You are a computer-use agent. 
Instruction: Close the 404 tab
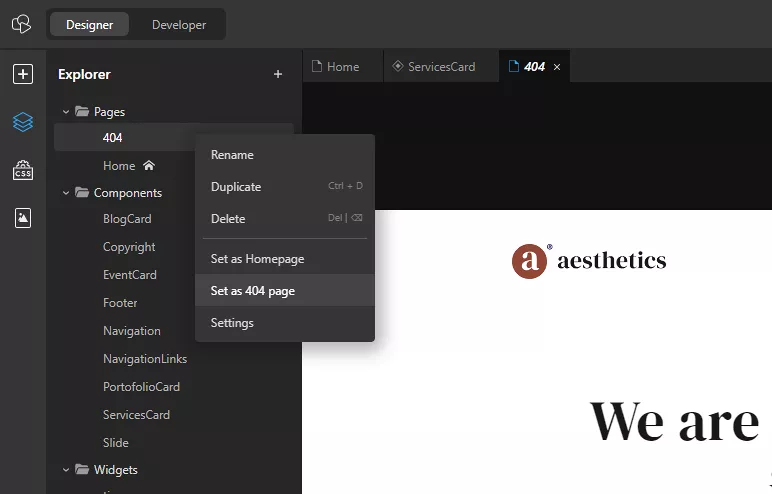(x=557, y=67)
